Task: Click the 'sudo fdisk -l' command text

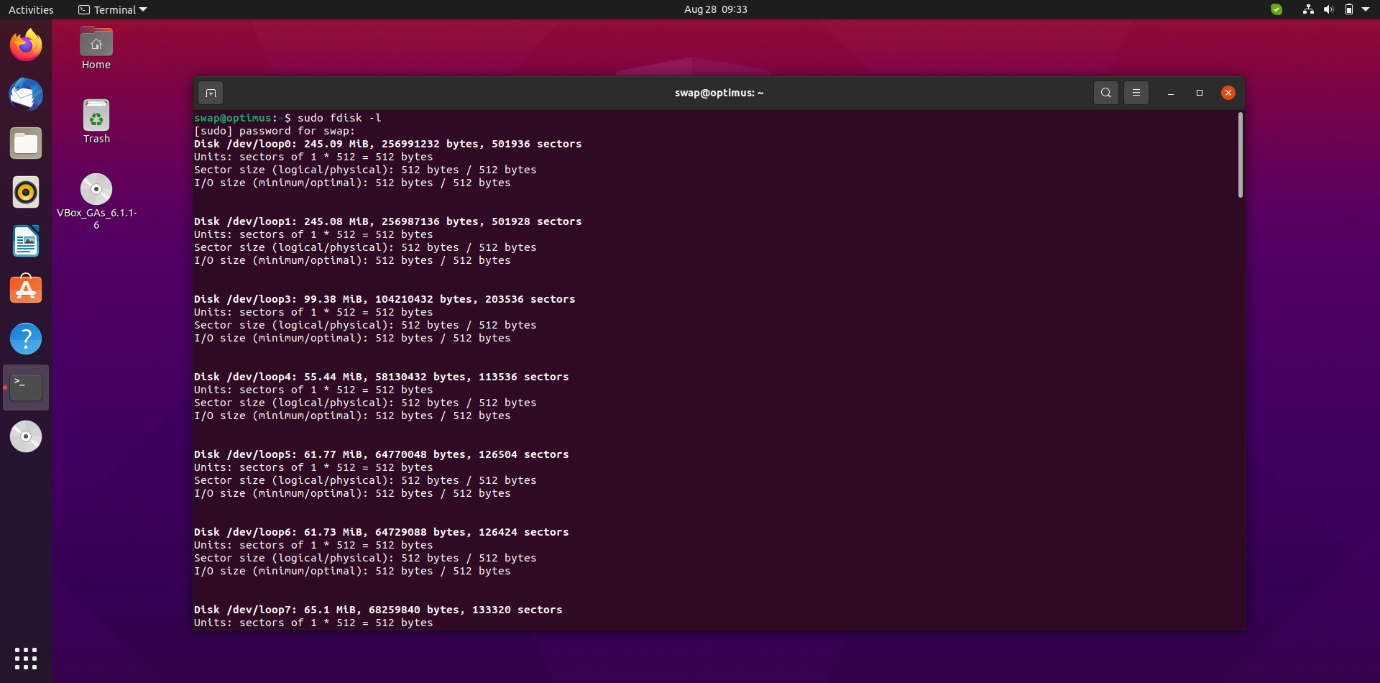Action: point(339,118)
